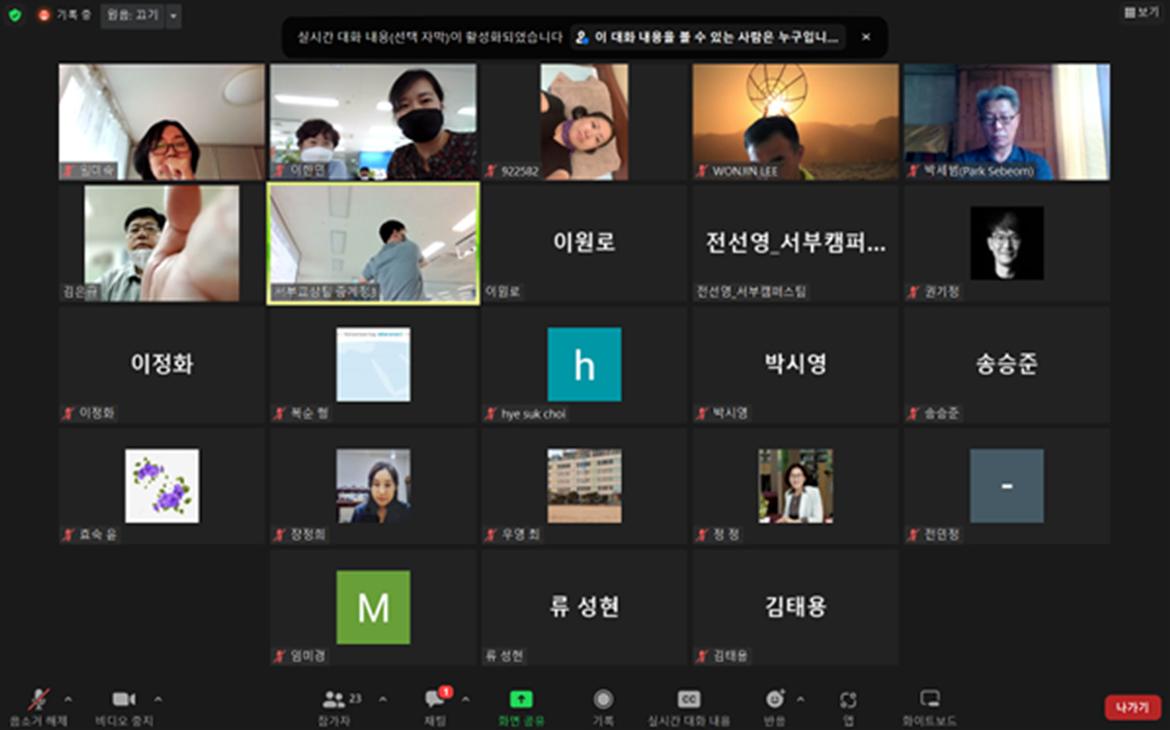The height and width of the screenshot is (730, 1170).
Task: Toggle the 원음: 끄기 original sound button
Action: click(132, 16)
